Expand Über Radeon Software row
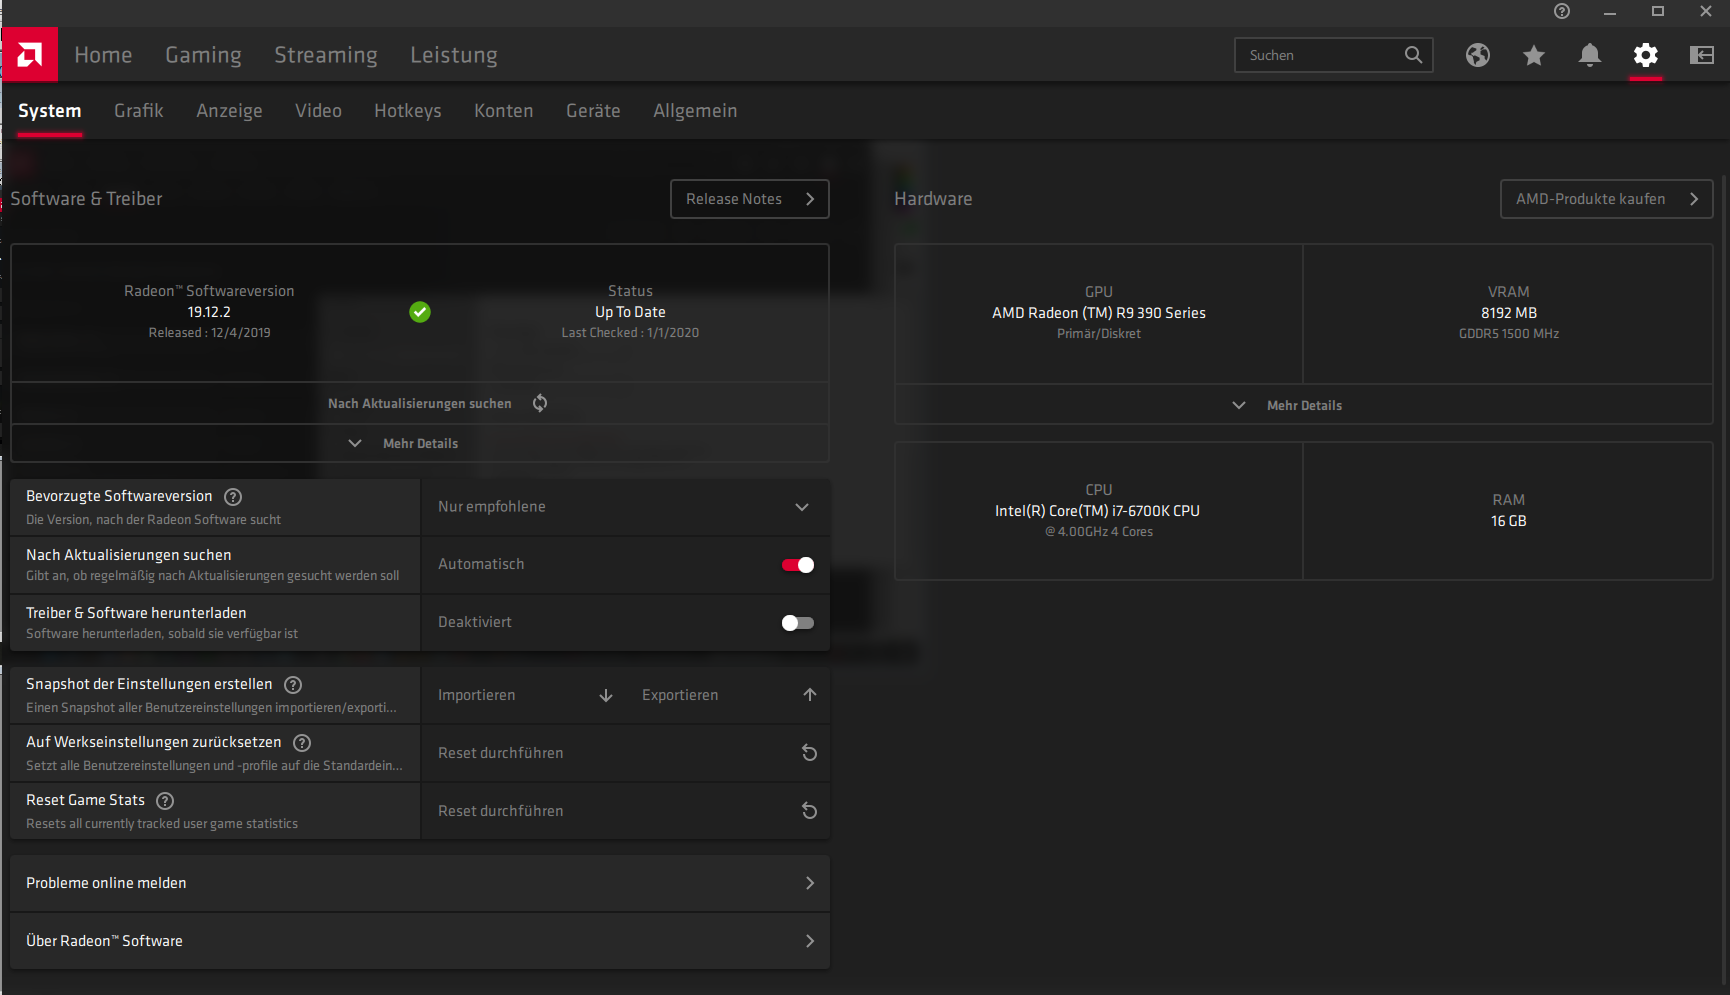 pos(420,941)
